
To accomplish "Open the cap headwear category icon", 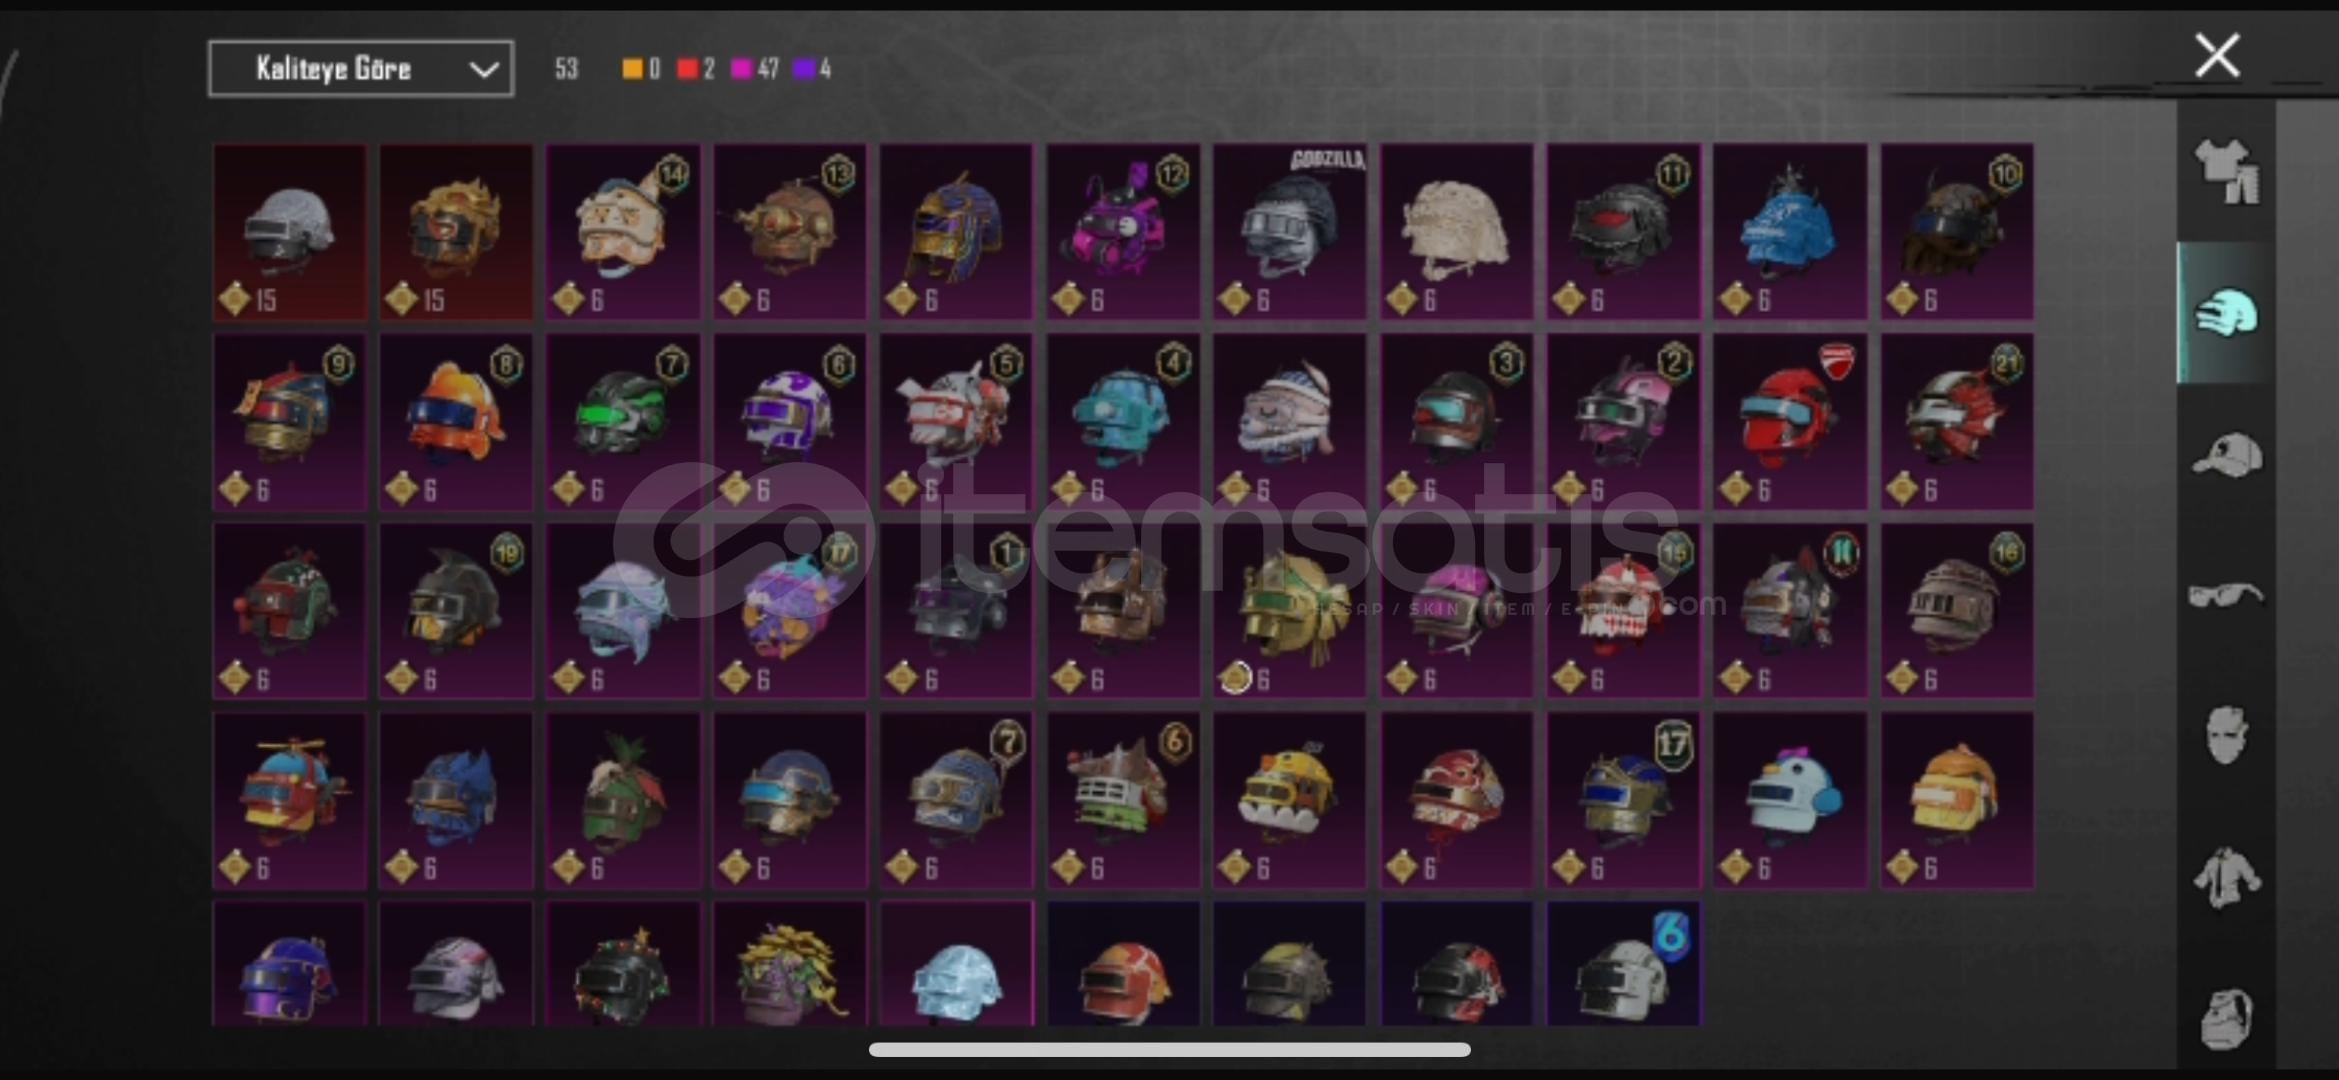I will pos(2227,455).
